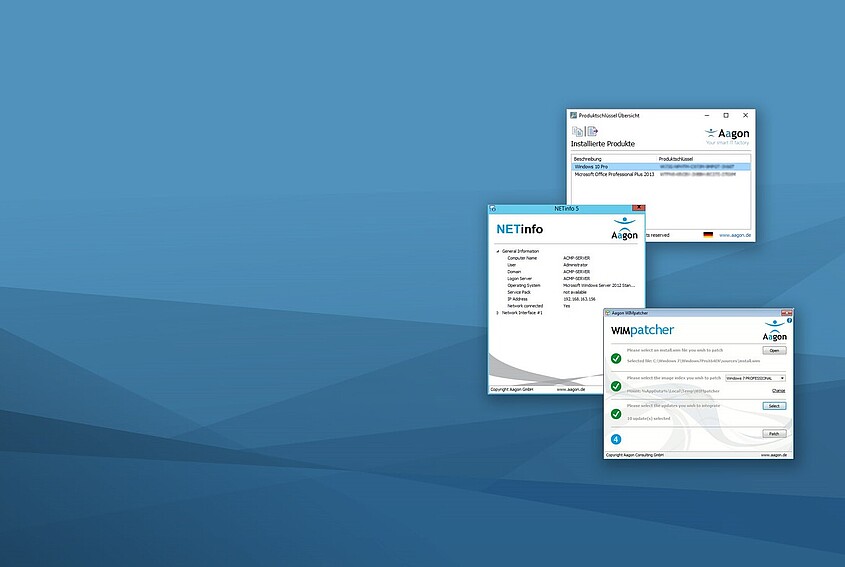The width and height of the screenshot is (845, 567).
Task: Close the Produktschlüssel Übersicht window
Action: tap(745, 115)
